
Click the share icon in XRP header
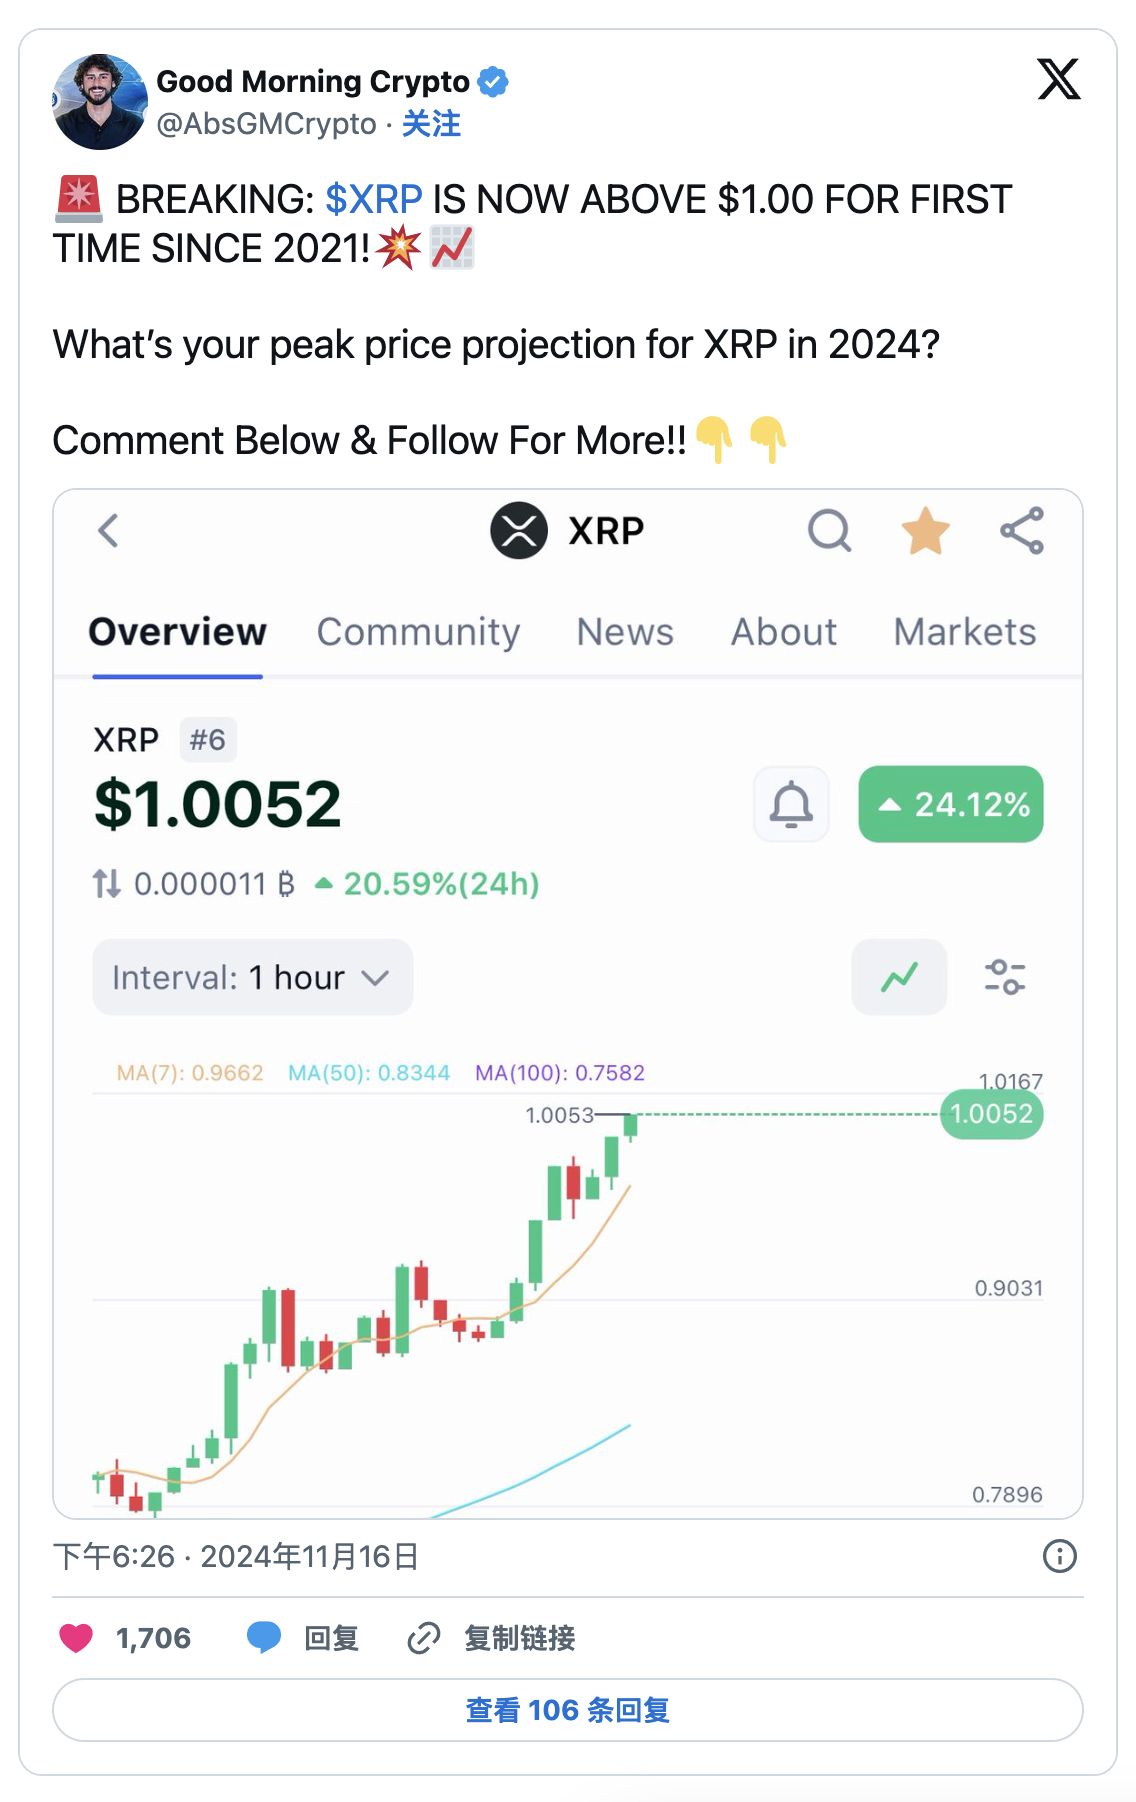[x=1022, y=531]
